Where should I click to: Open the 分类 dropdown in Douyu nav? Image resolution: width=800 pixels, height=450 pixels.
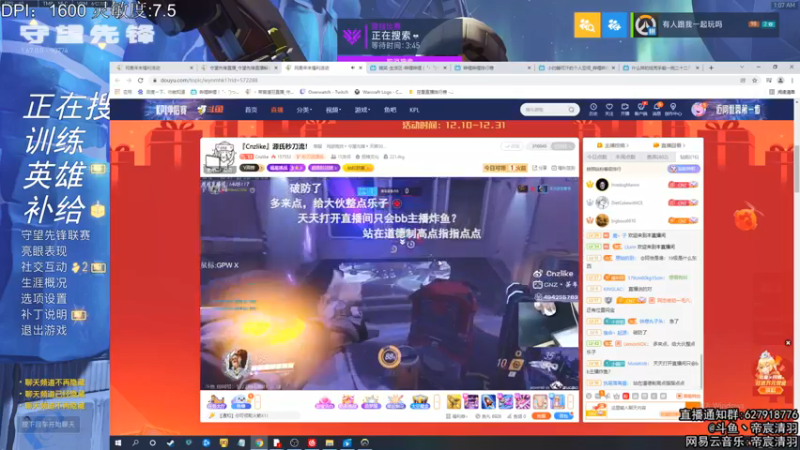click(x=304, y=110)
